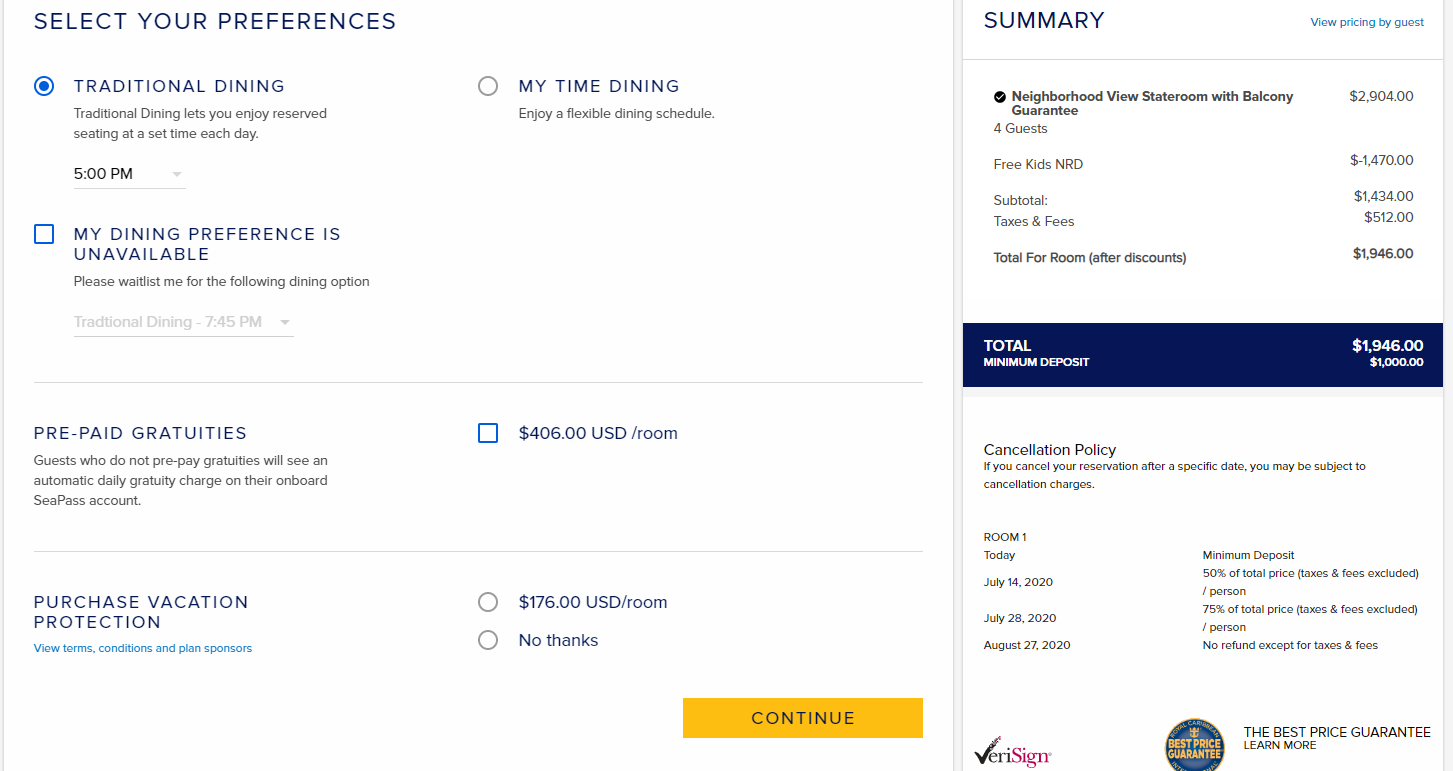Choose the My Time Dining option

488,86
